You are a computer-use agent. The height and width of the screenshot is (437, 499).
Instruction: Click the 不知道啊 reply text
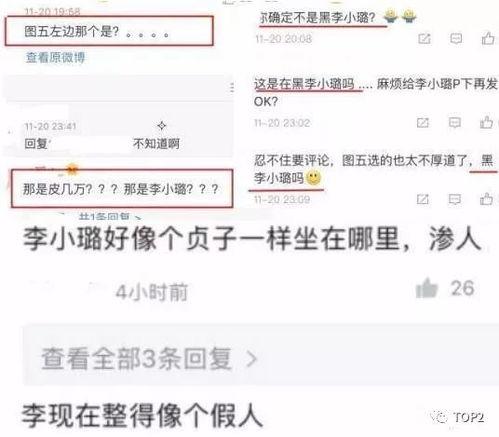click(x=156, y=144)
